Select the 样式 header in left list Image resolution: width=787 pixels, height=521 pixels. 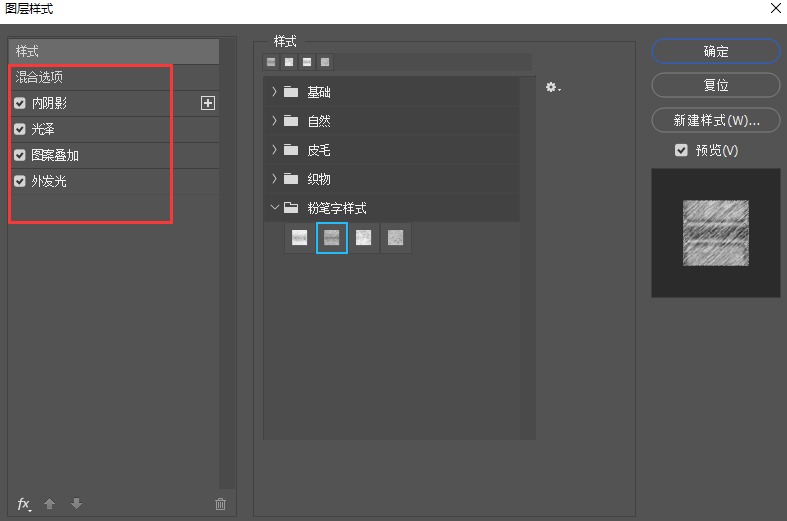[114, 51]
